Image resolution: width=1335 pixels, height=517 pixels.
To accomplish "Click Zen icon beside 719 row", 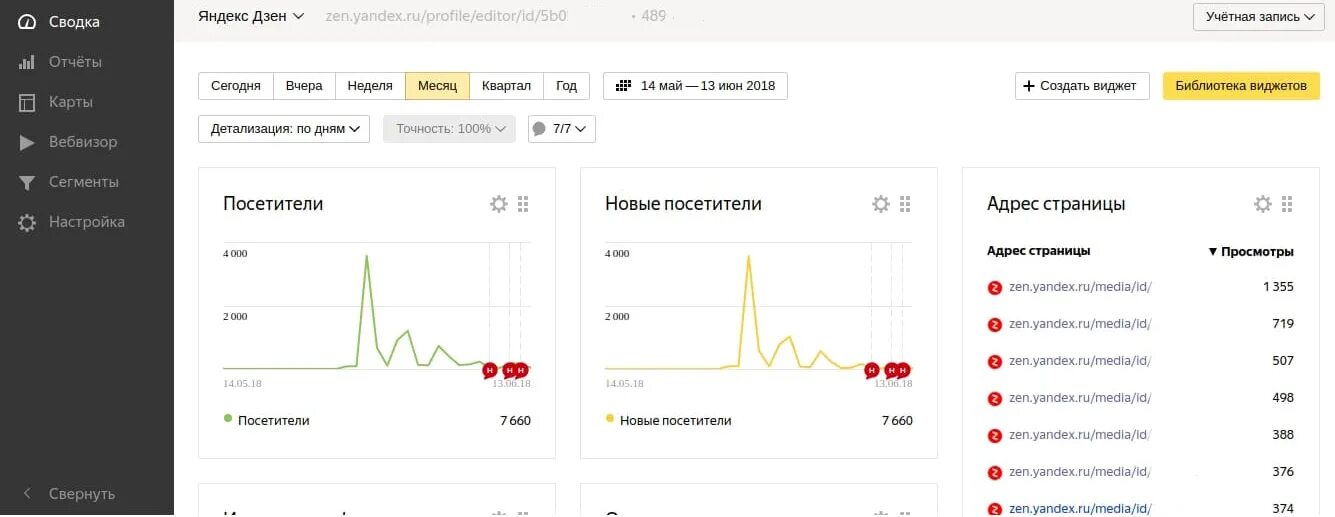I will [x=995, y=325].
